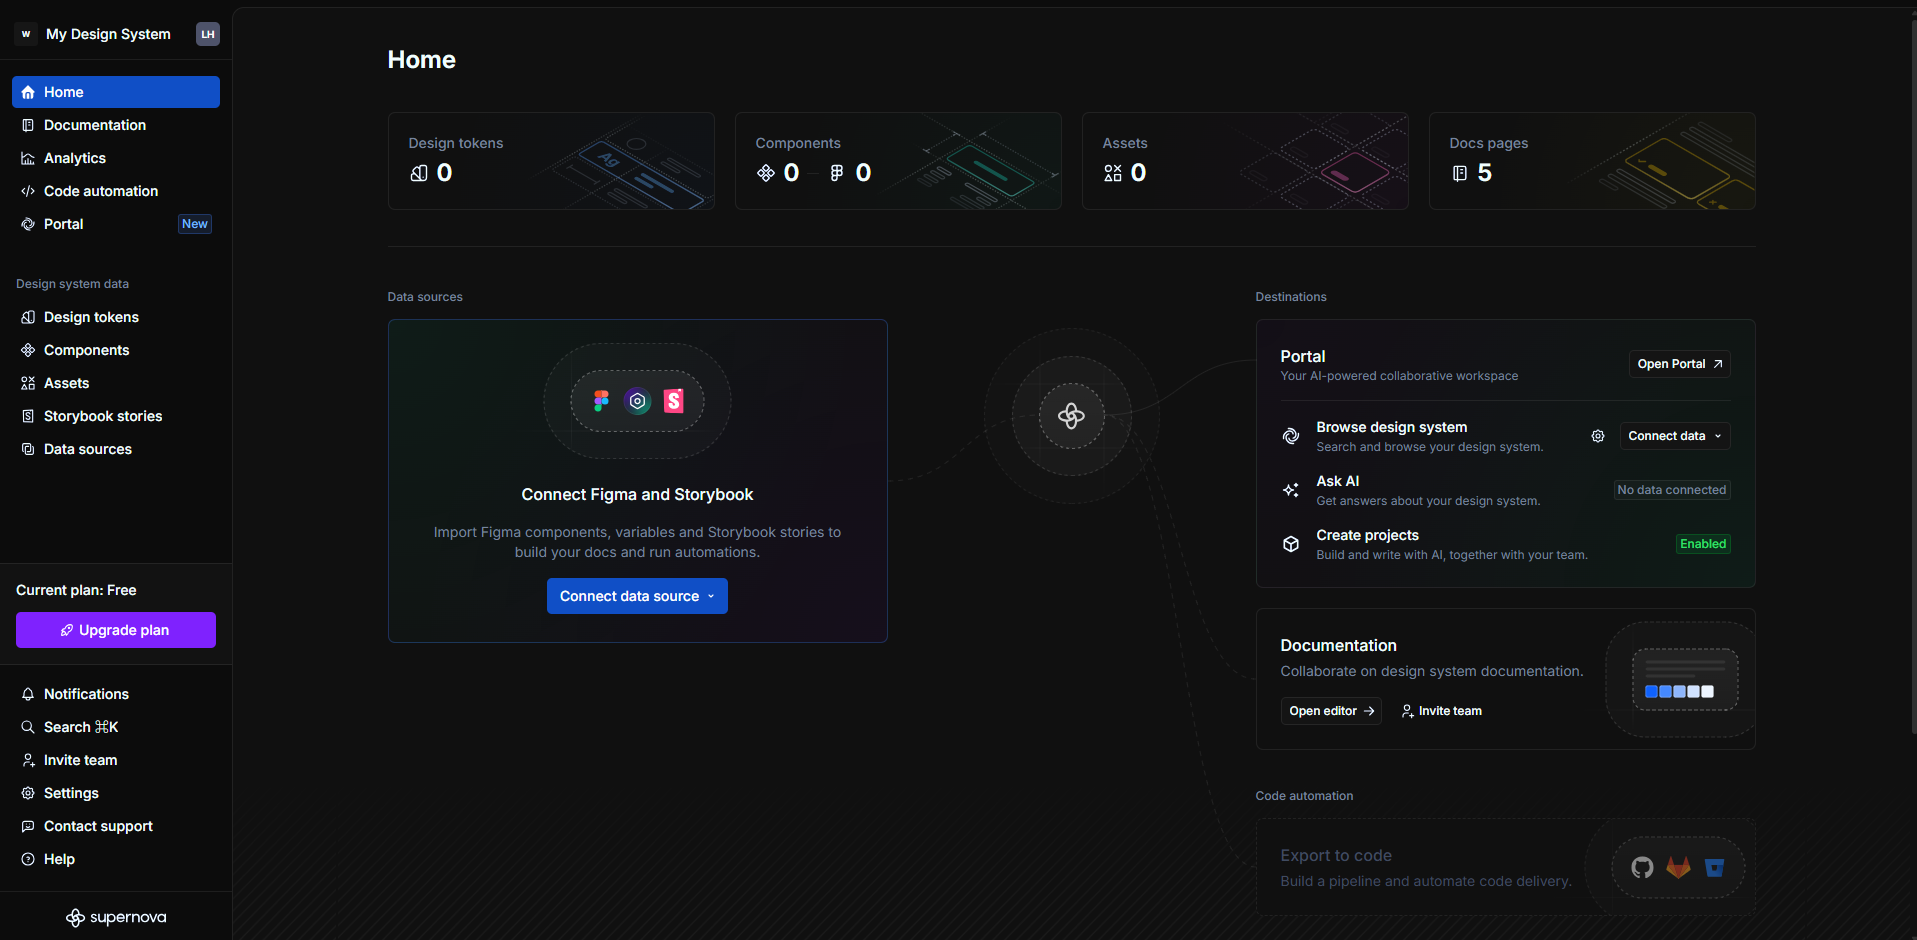Screen dimensions: 1917x940
Task: Expand the Connect data source dropdown
Action: point(637,596)
